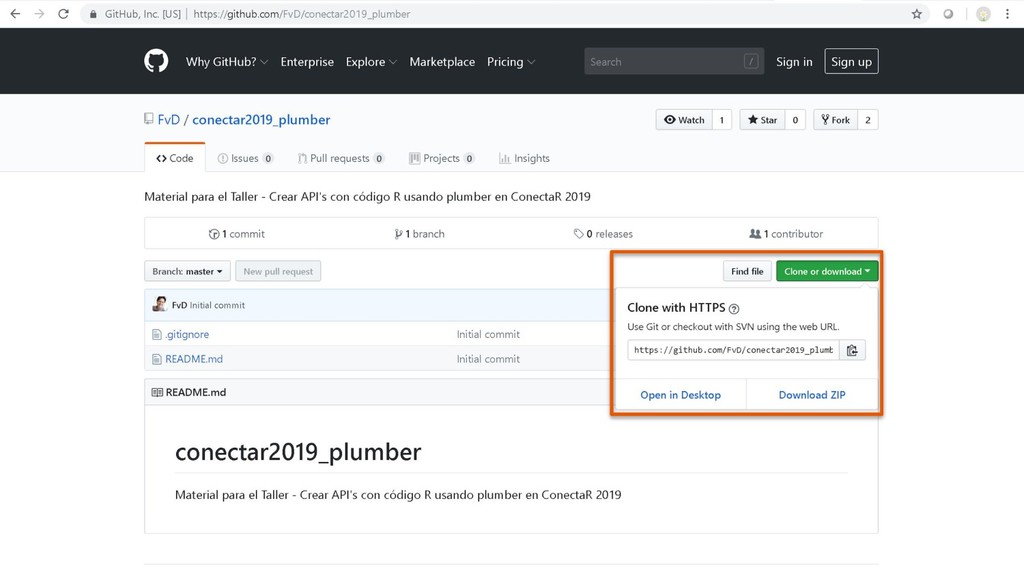Click the stargazers count 0
The width and height of the screenshot is (1024, 576).
coord(795,120)
